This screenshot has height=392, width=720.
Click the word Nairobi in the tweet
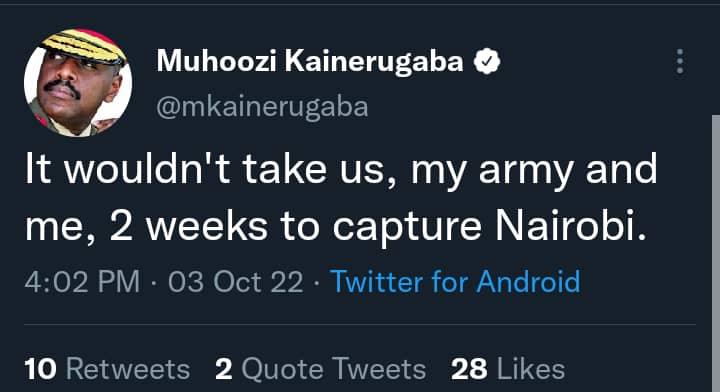click(x=567, y=226)
